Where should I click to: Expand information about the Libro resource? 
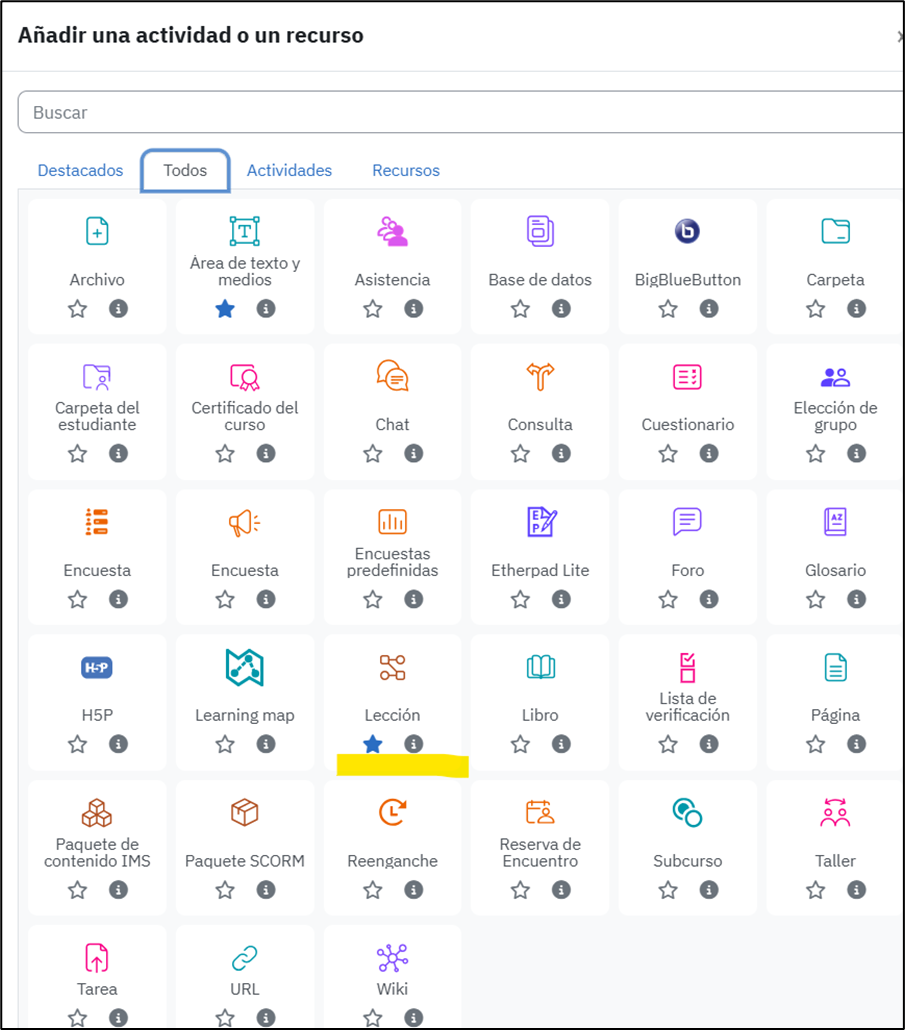(x=561, y=744)
